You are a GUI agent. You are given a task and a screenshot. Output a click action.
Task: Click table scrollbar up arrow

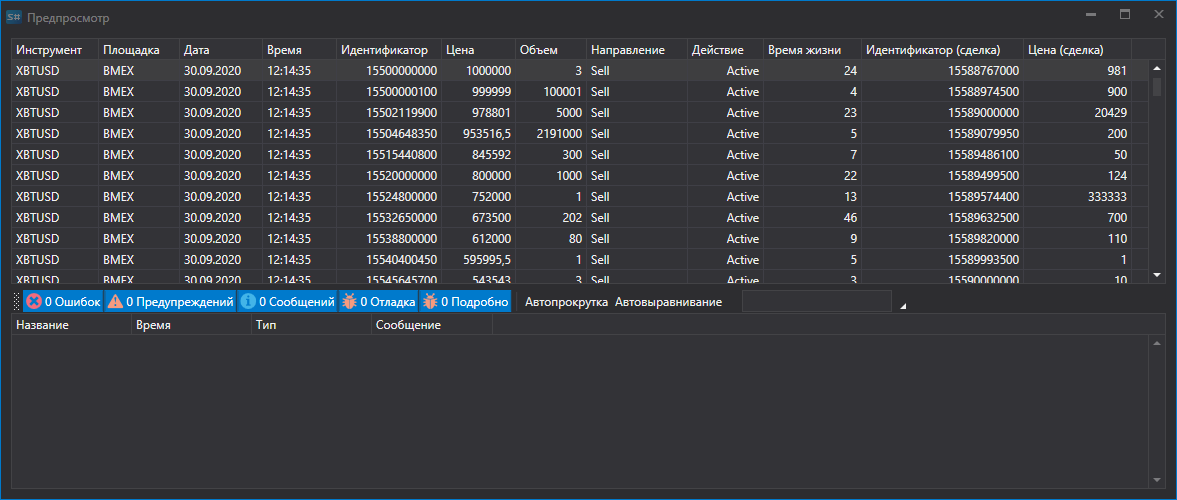tap(1157, 68)
